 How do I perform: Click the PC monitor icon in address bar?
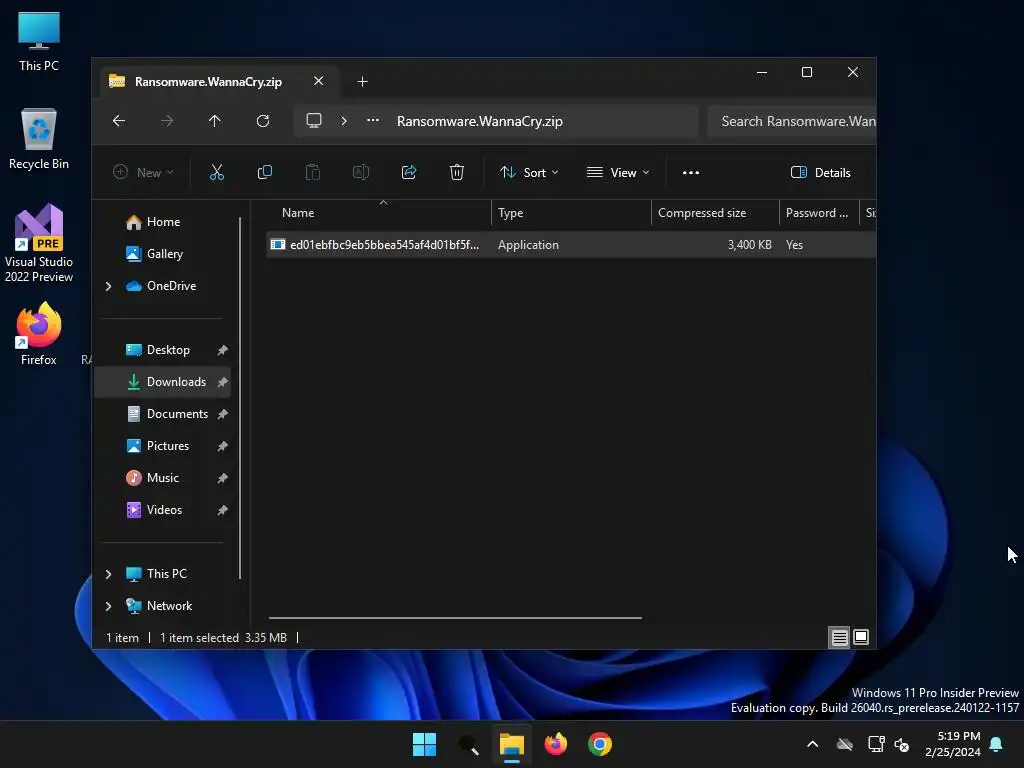tap(314, 121)
